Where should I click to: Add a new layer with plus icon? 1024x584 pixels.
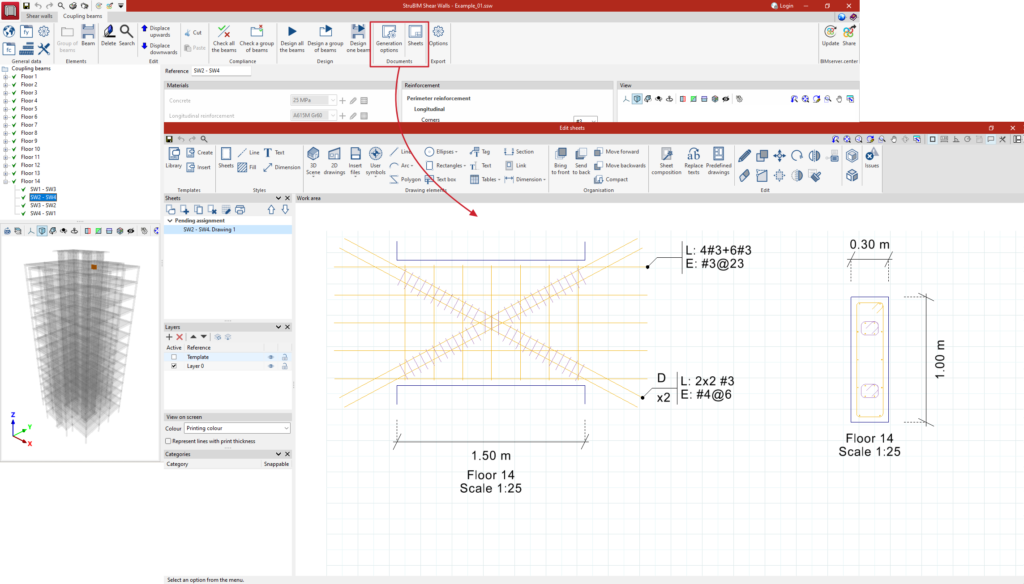point(170,338)
